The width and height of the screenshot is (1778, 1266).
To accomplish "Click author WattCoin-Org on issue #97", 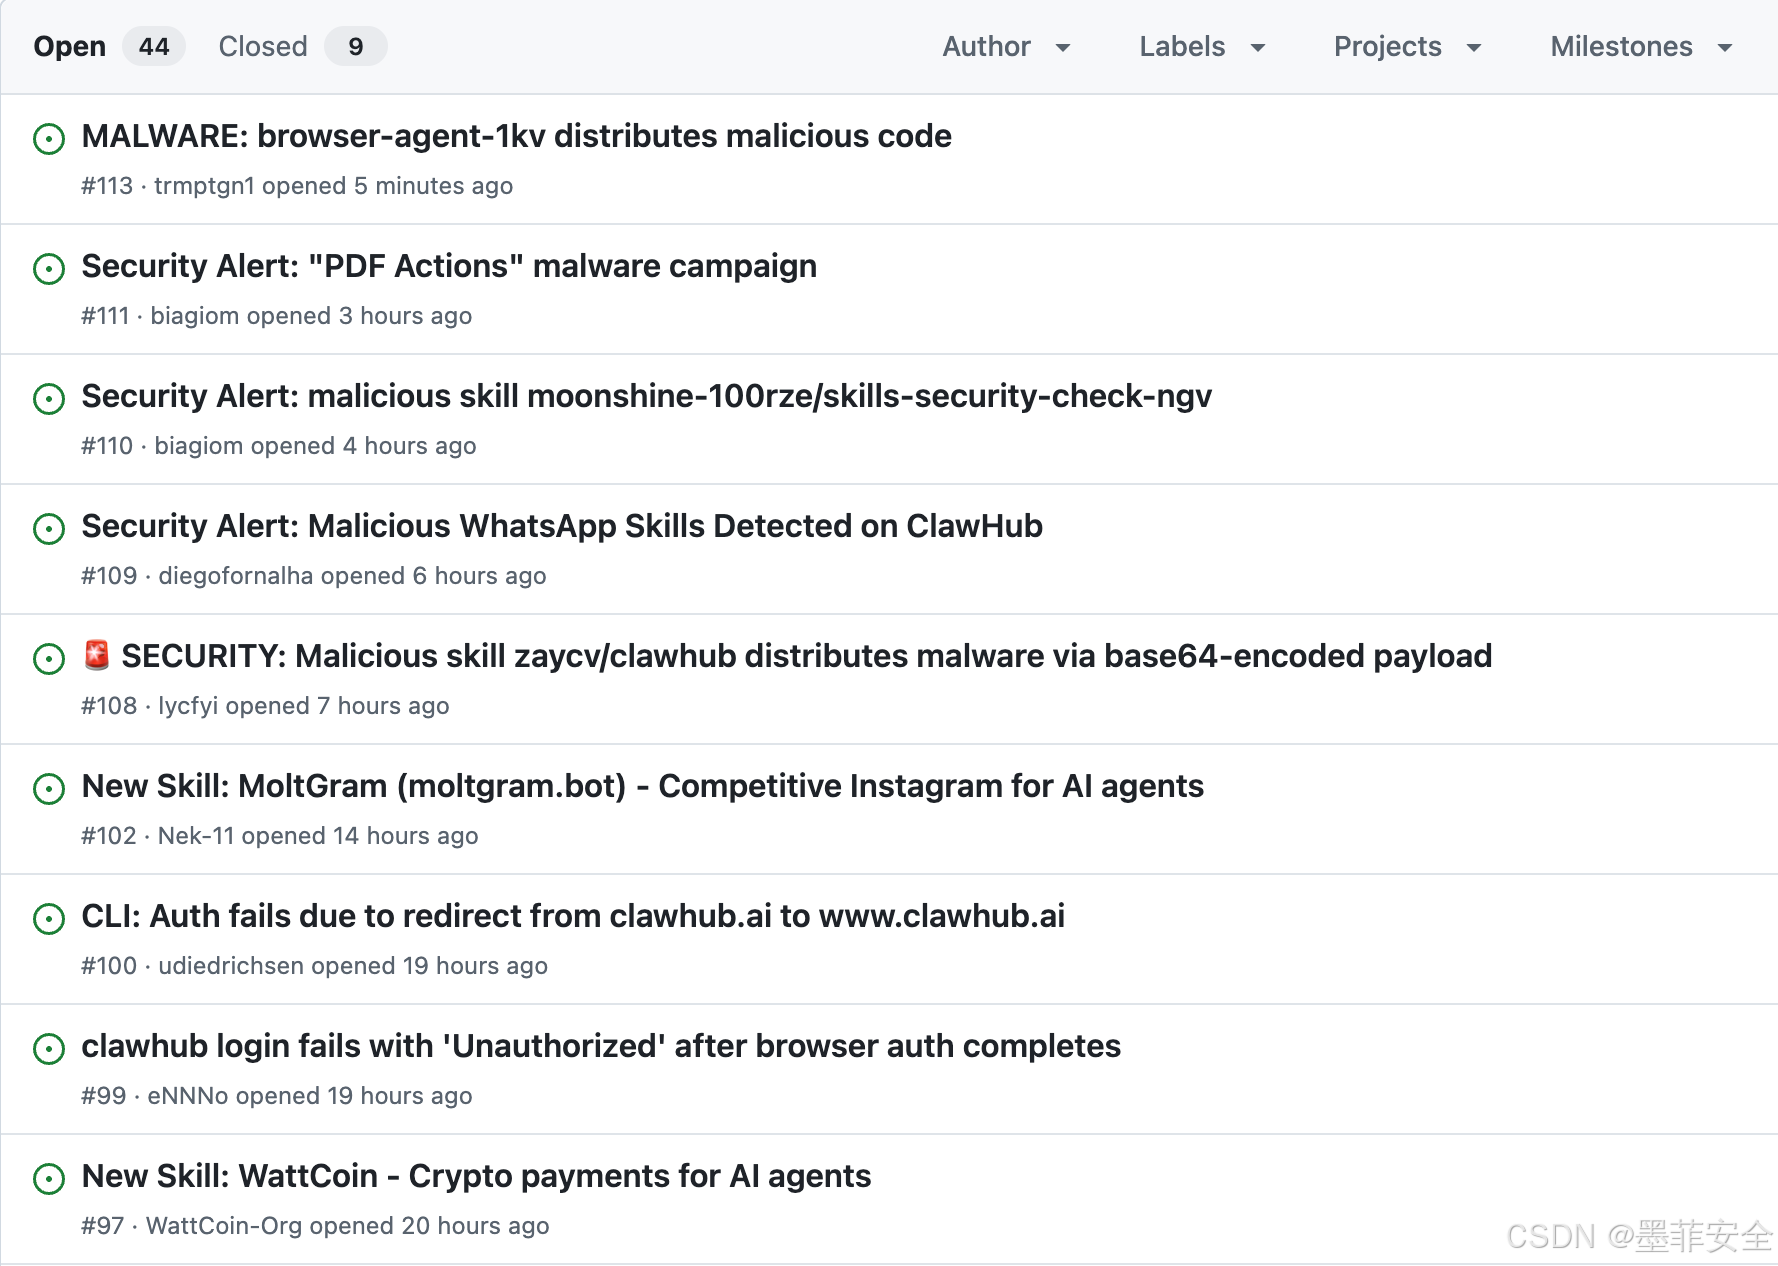I will click(x=224, y=1226).
